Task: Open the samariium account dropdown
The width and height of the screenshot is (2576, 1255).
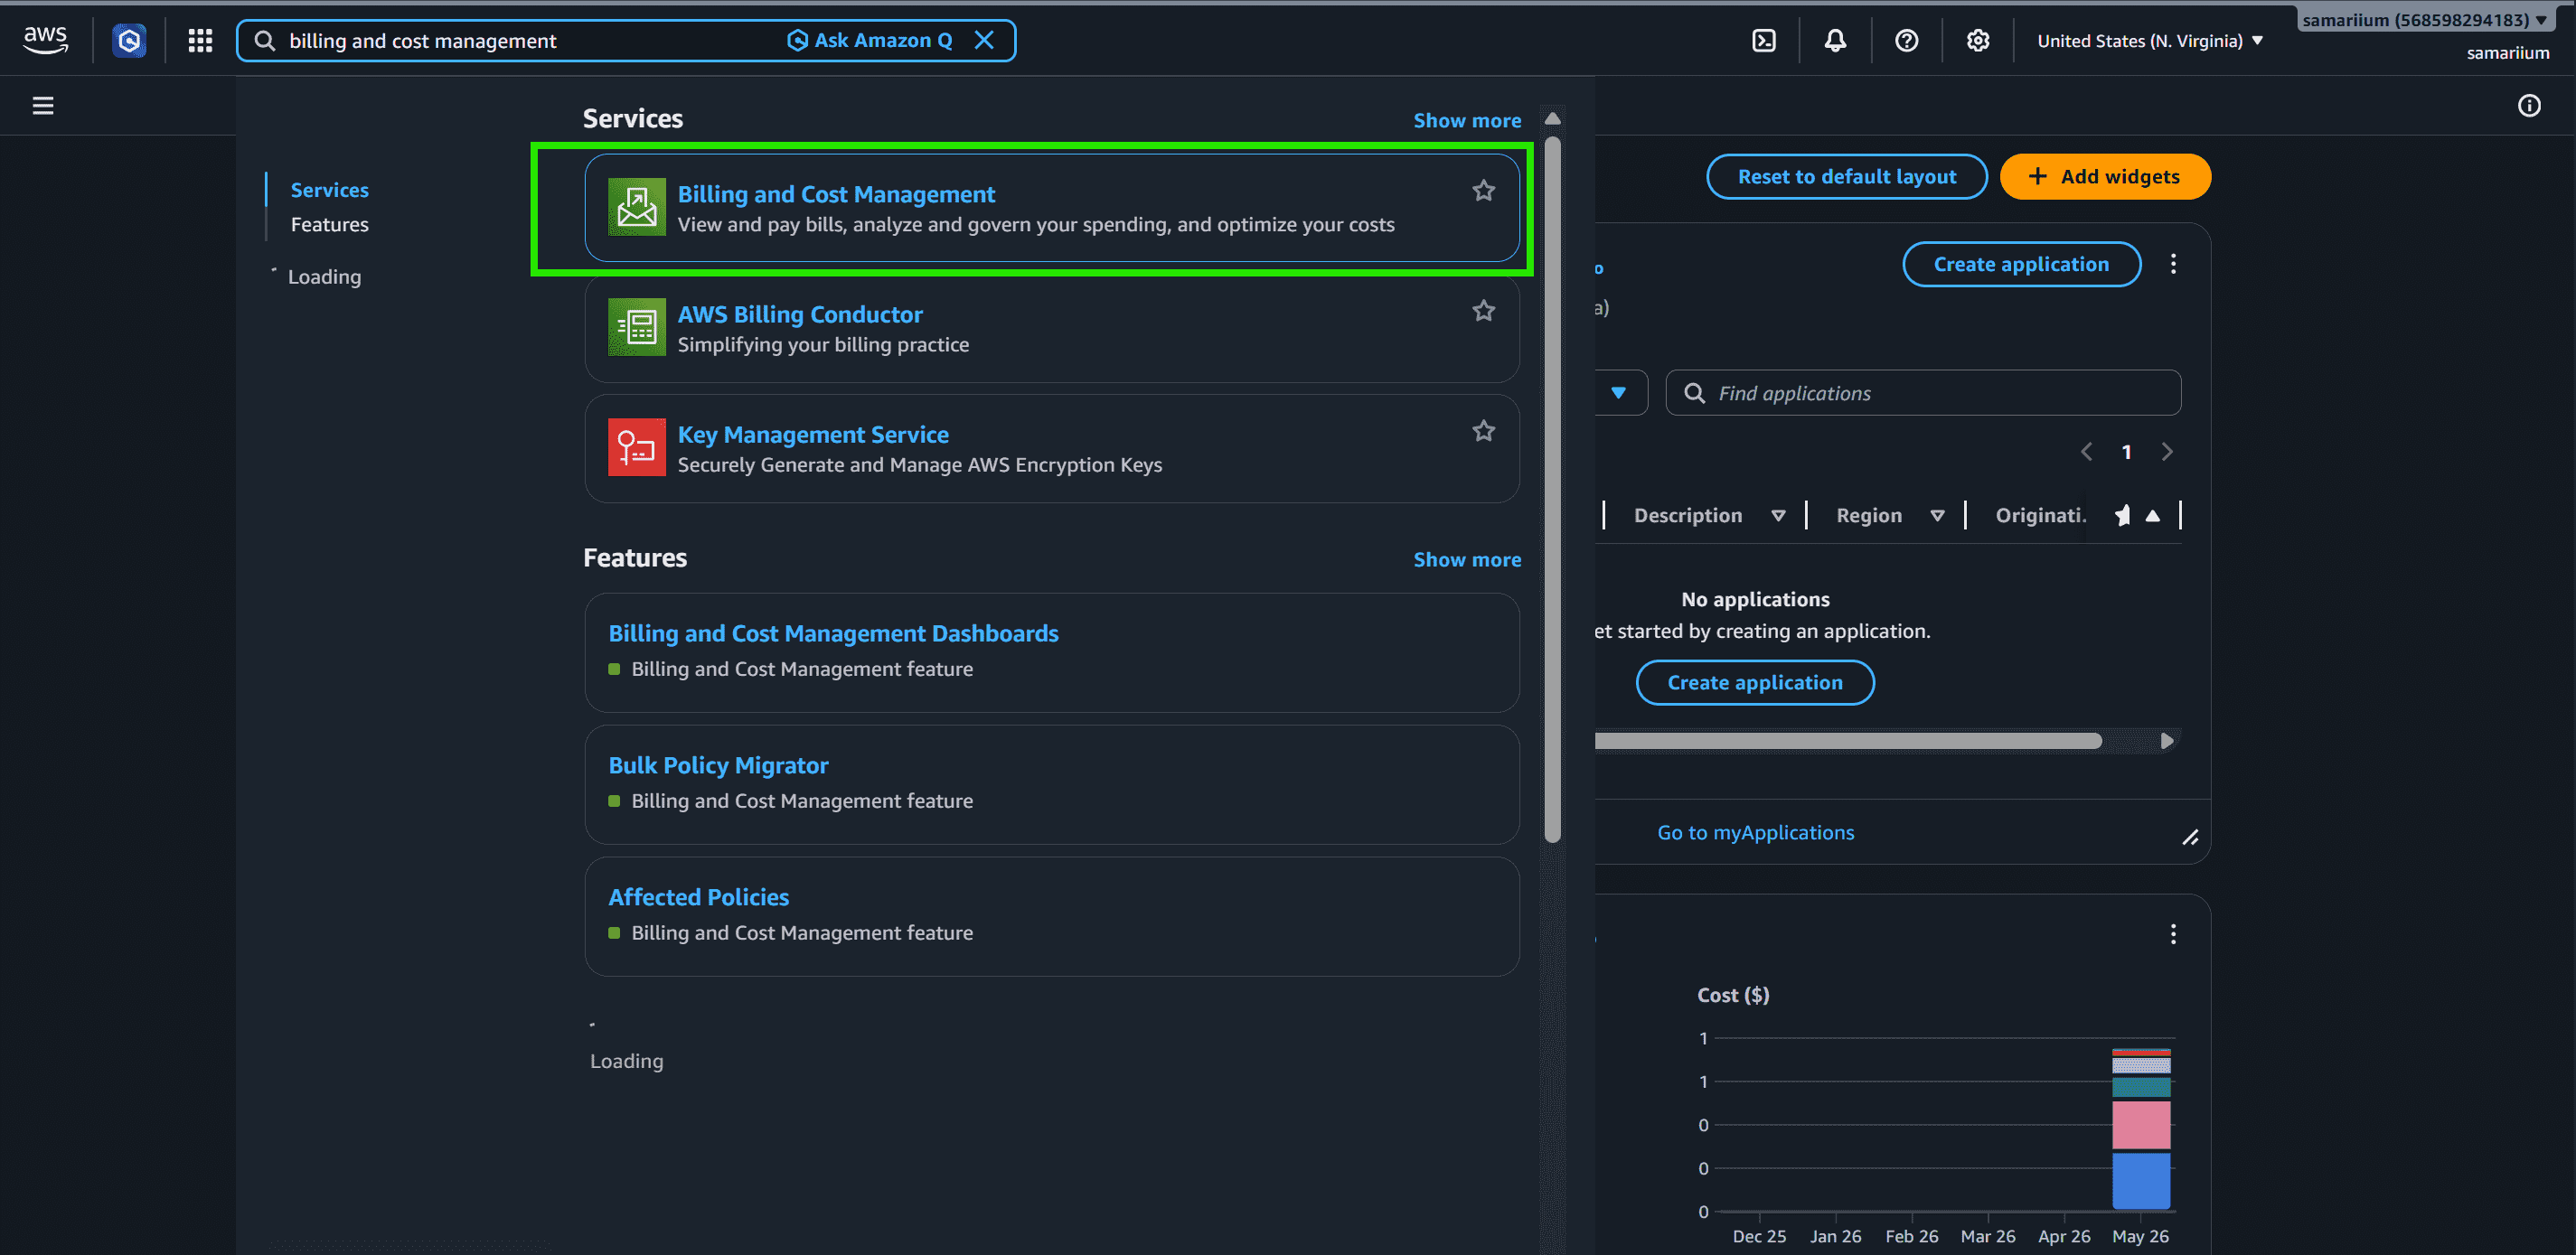Action: point(2424,19)
